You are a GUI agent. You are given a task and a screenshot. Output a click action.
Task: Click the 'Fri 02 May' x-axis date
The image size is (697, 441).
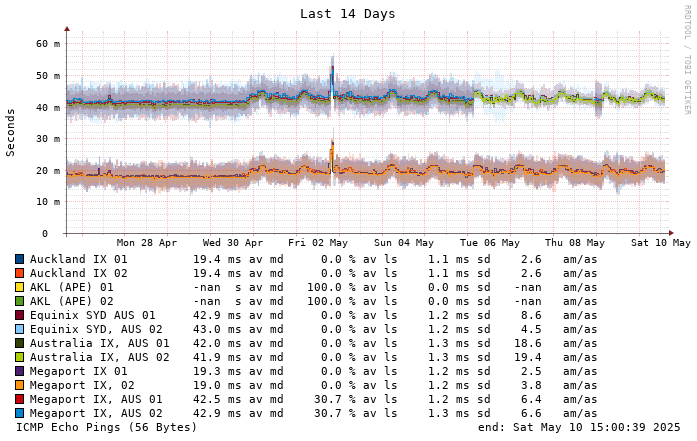(x=318, y=243)
